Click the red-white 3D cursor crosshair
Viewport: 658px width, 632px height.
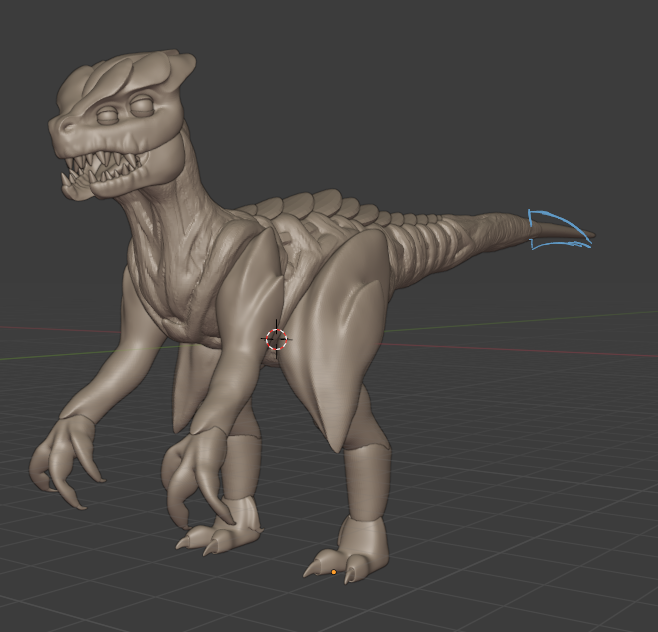coord(277,339)
